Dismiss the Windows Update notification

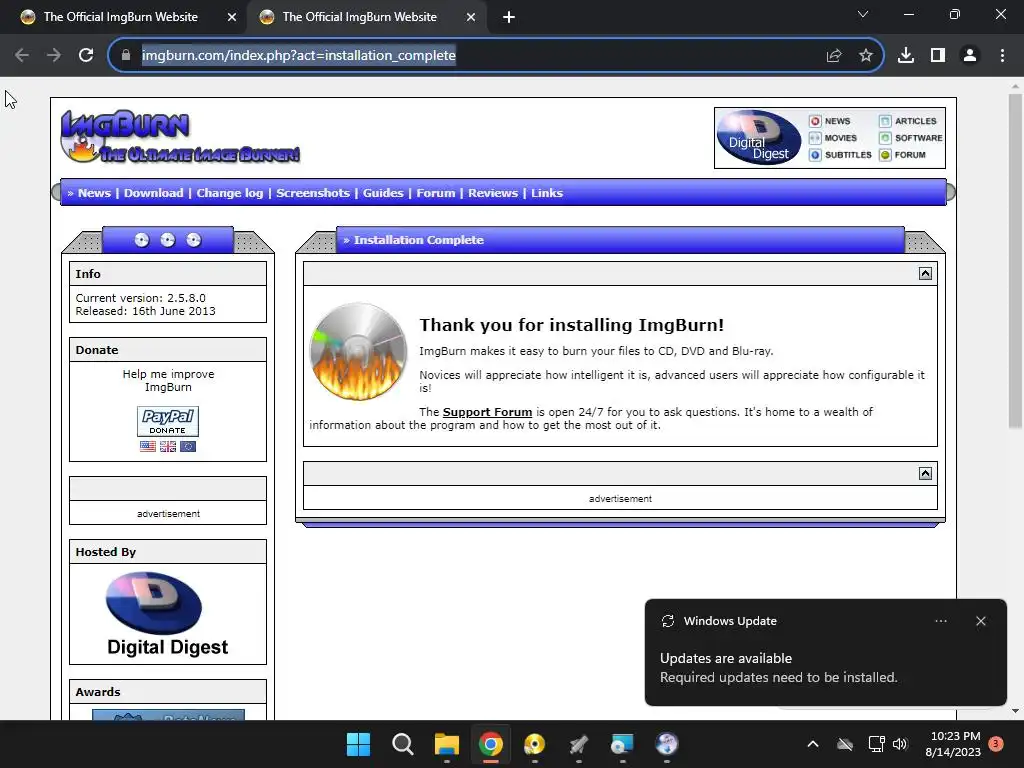pyautogui.click(x=981, y=621)
